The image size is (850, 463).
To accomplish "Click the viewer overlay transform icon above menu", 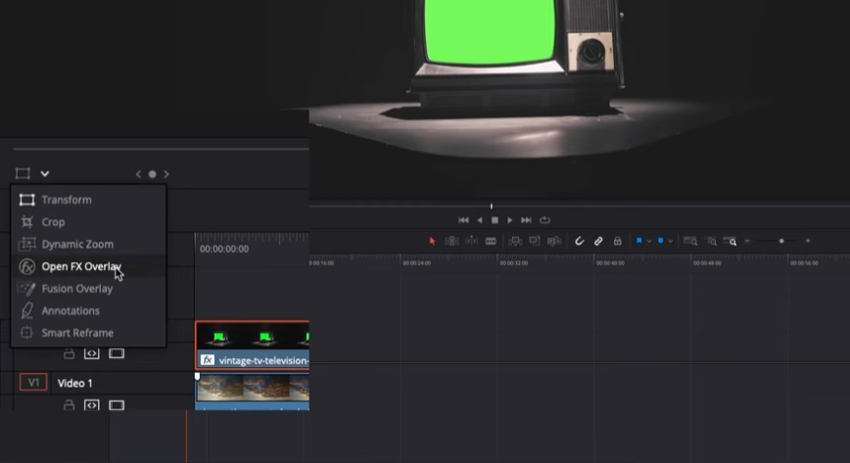I will (23, 173).
